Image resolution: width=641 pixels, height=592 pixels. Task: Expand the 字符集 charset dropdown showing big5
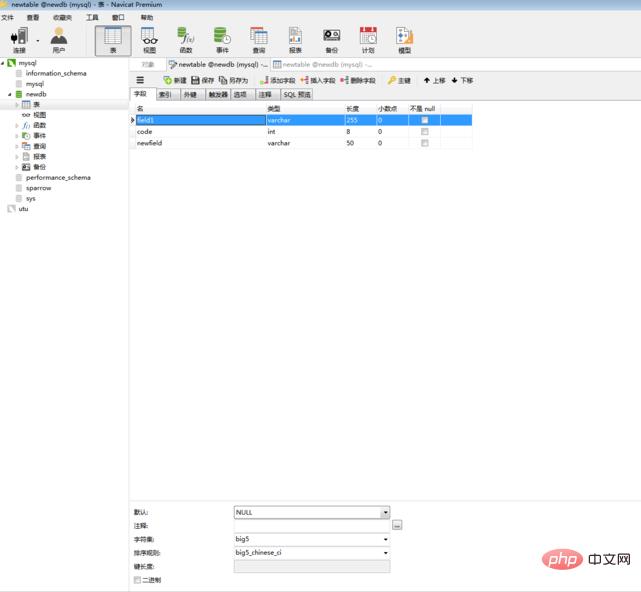point(385,539)
